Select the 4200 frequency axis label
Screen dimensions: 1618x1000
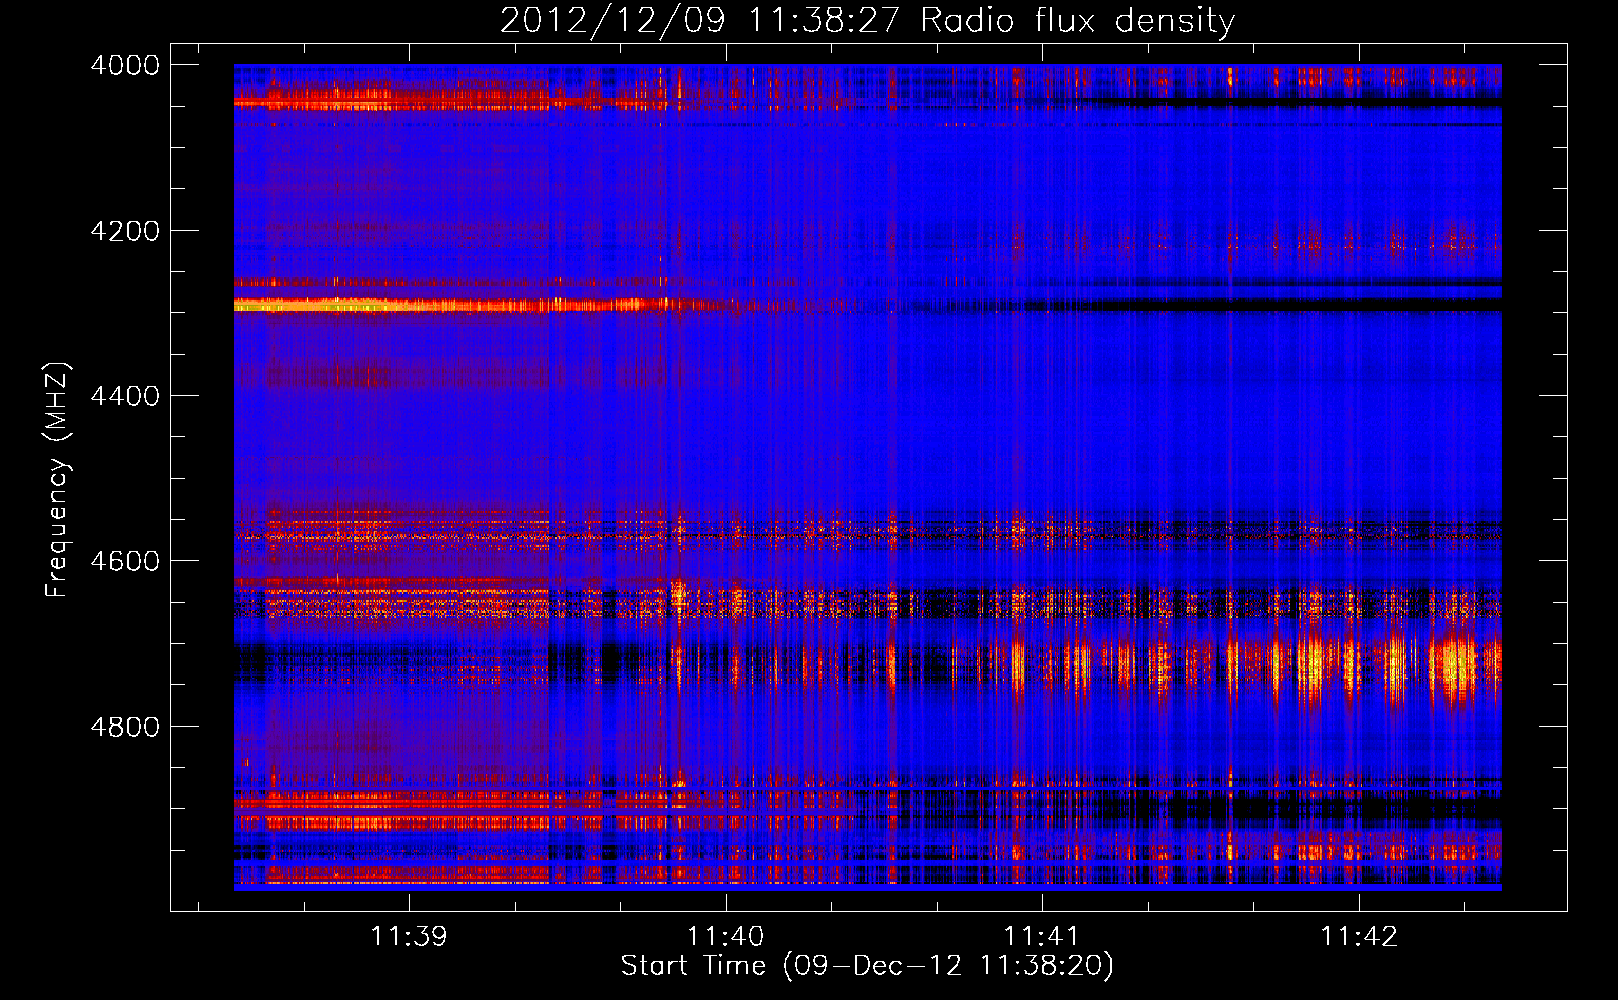pos(125,231)
